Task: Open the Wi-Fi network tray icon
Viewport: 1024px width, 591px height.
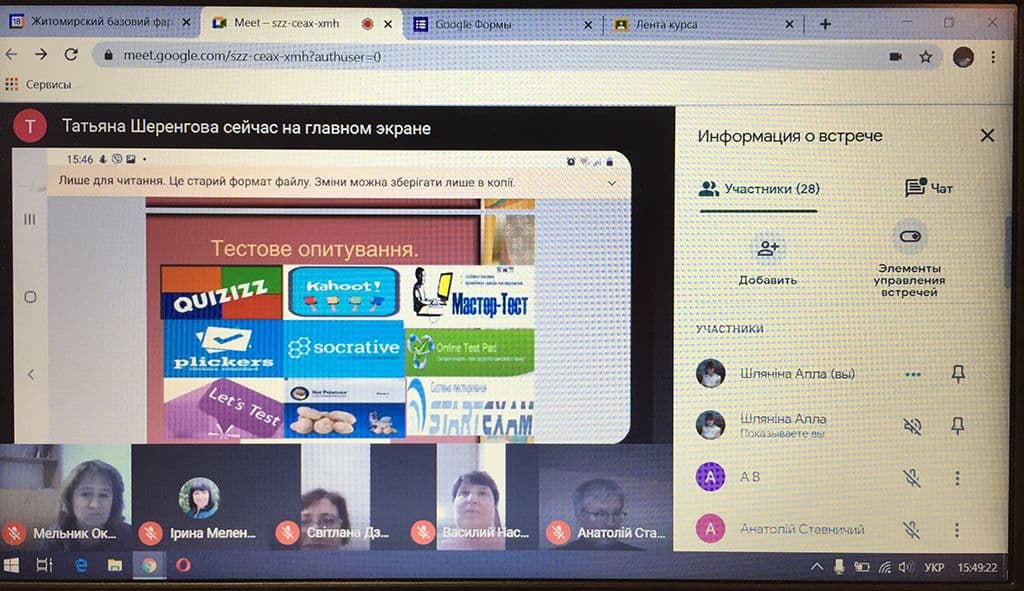Action: pyautogui.click(x=884, y=567)
